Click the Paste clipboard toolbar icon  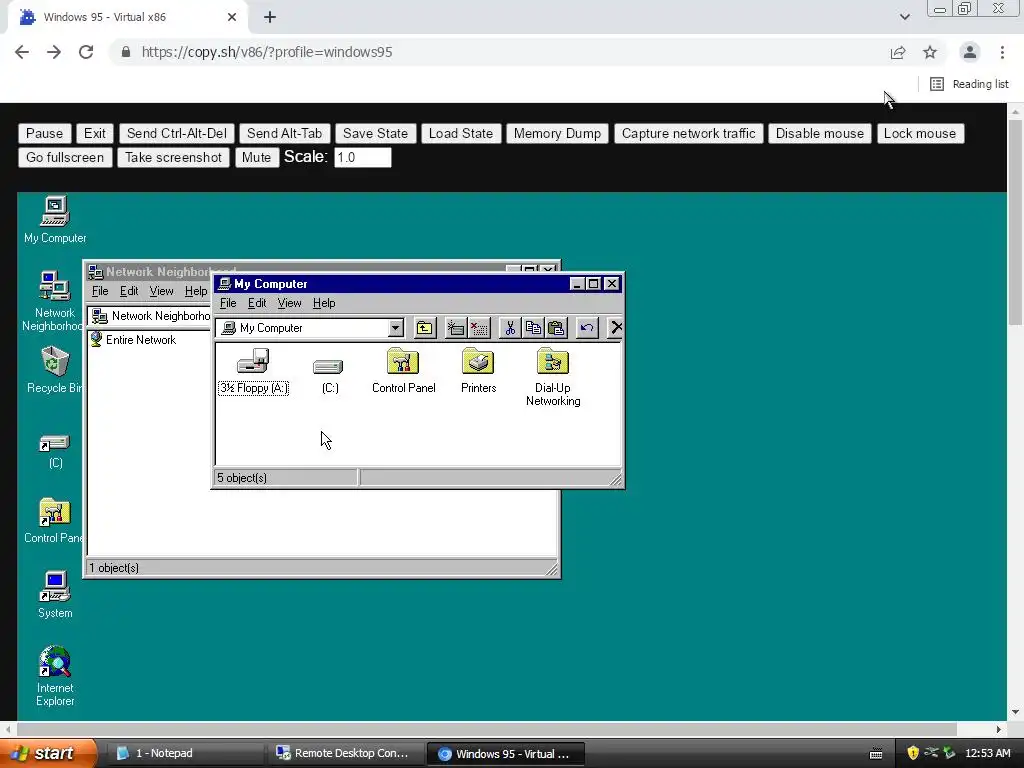(x=556, y=328)
